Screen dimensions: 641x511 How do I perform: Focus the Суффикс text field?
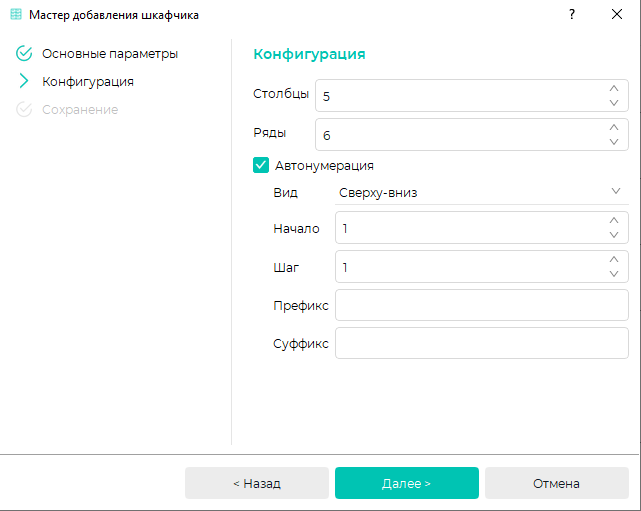click(482, 343)
